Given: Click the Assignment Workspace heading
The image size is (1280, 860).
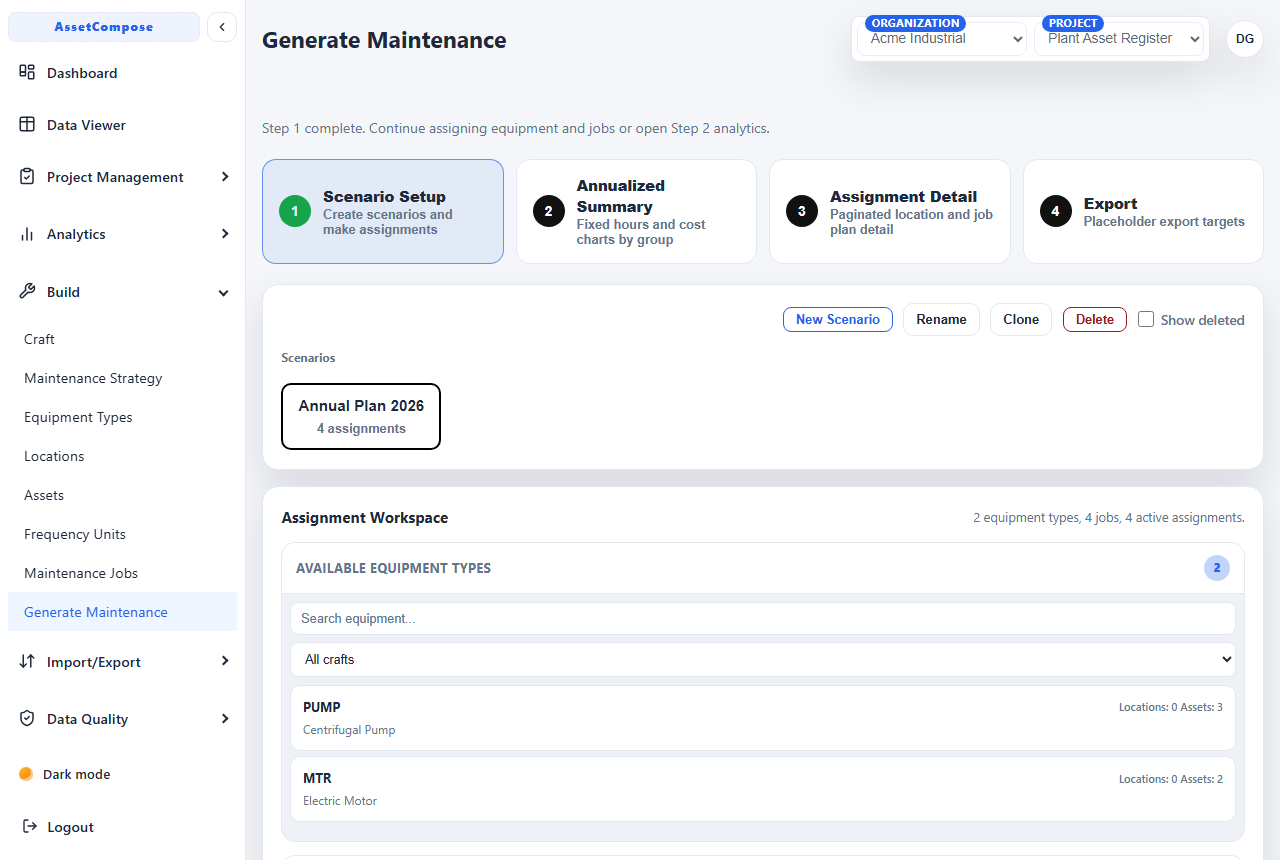Looking at the screenshot, I should point(365,518).
